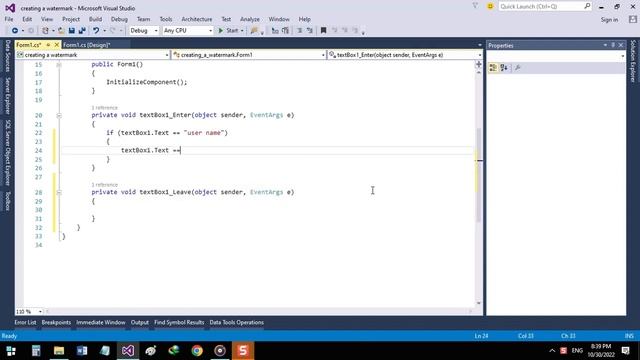Open the Debug menu
Viewport: 640px width, 360px height.
pos(119,19)
